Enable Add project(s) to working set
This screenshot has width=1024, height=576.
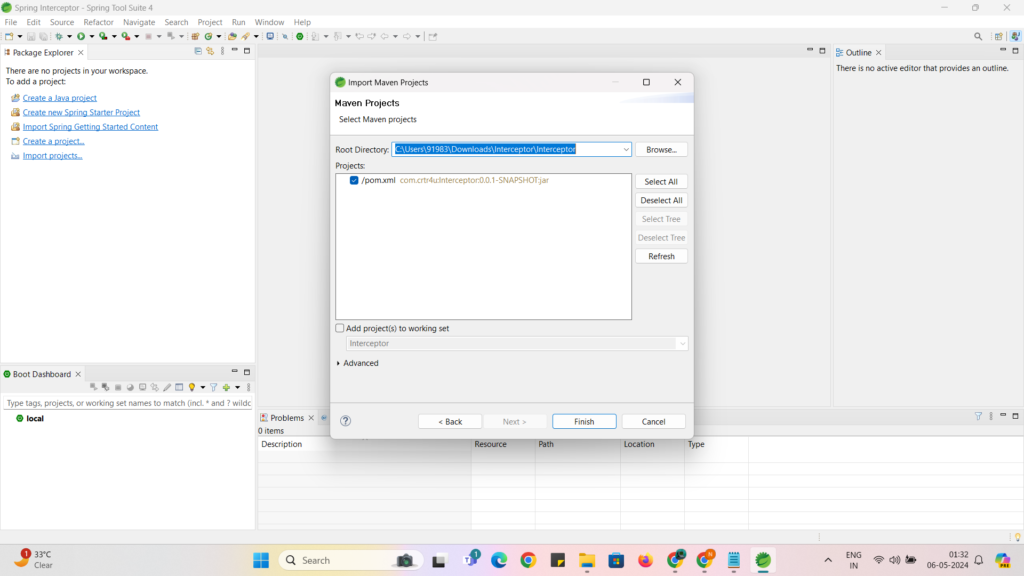coord(340,328)
